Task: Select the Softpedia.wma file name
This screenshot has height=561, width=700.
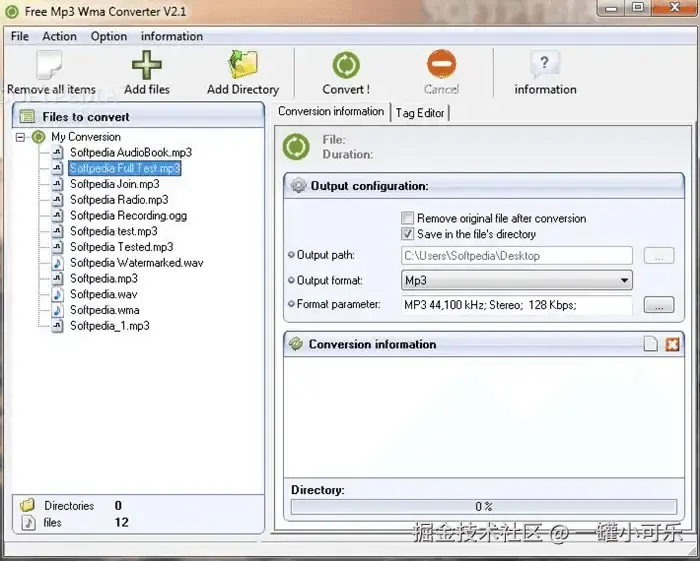Action: click(104, 310)
